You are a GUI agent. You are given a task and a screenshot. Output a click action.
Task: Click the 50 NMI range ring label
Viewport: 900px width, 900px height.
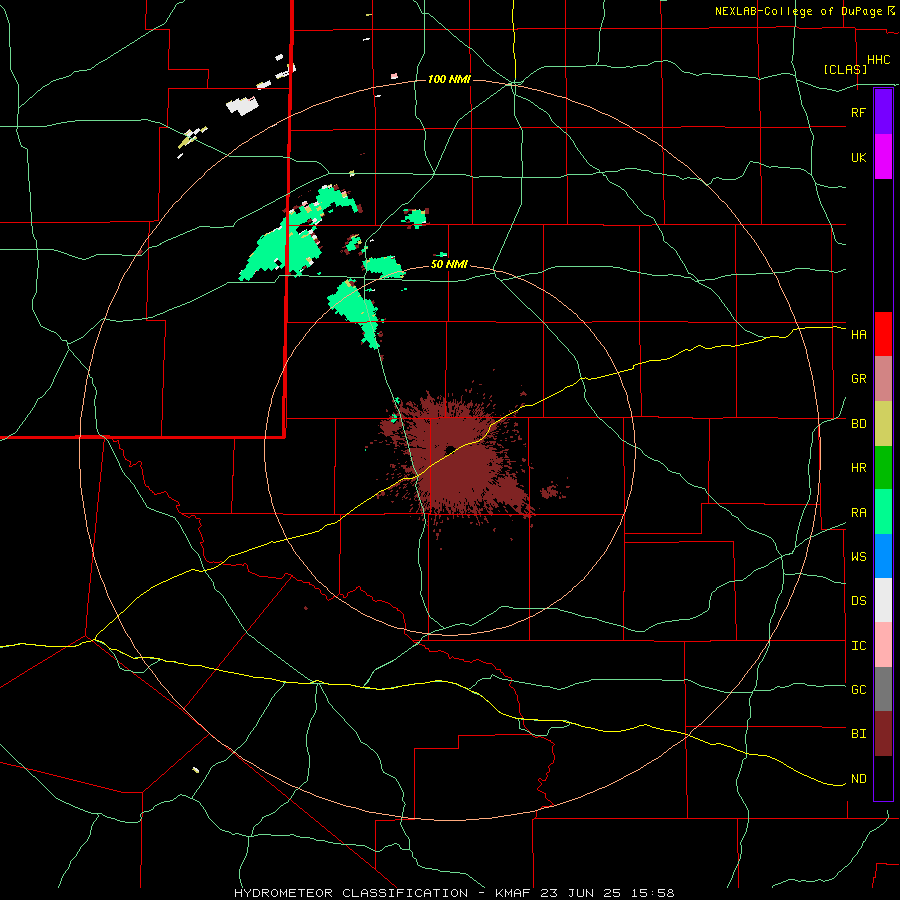click(x=449, y=264)
